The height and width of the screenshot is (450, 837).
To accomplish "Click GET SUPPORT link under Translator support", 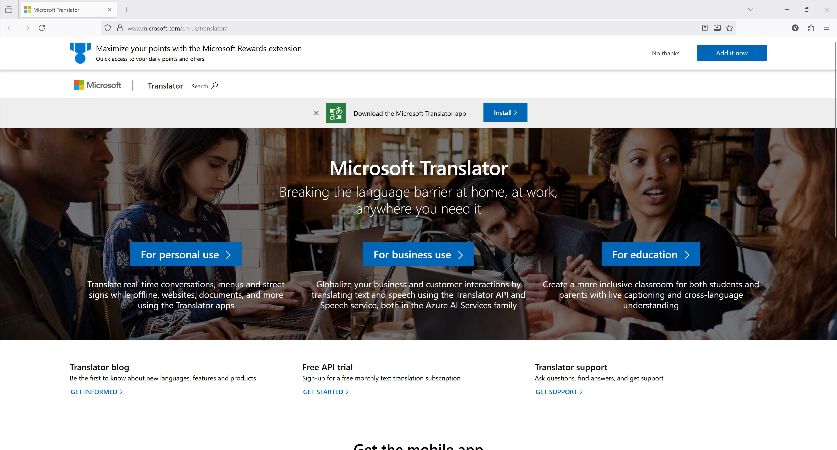I will coord(559,392).
